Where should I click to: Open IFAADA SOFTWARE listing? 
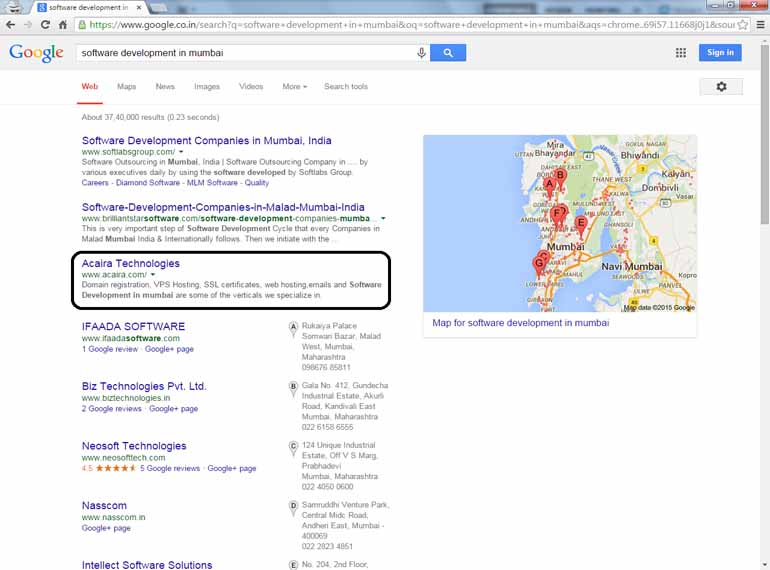tap(133, 326)
